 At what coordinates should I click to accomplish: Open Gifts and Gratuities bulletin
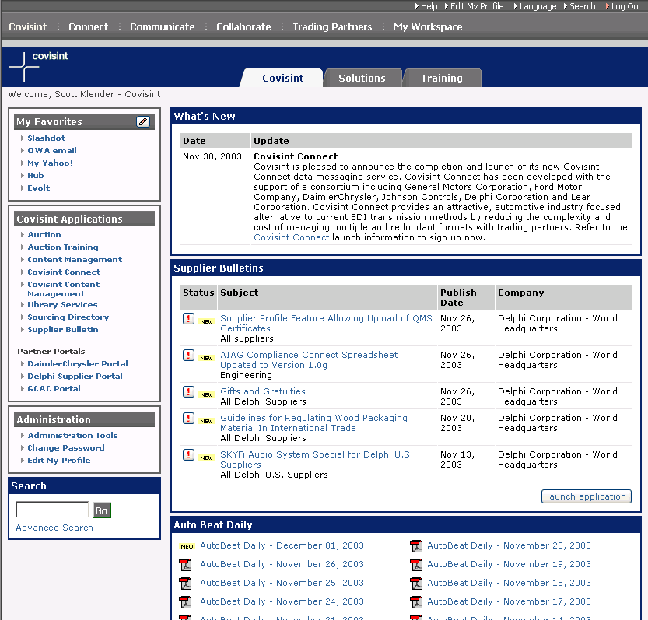(x=263, y=391)
